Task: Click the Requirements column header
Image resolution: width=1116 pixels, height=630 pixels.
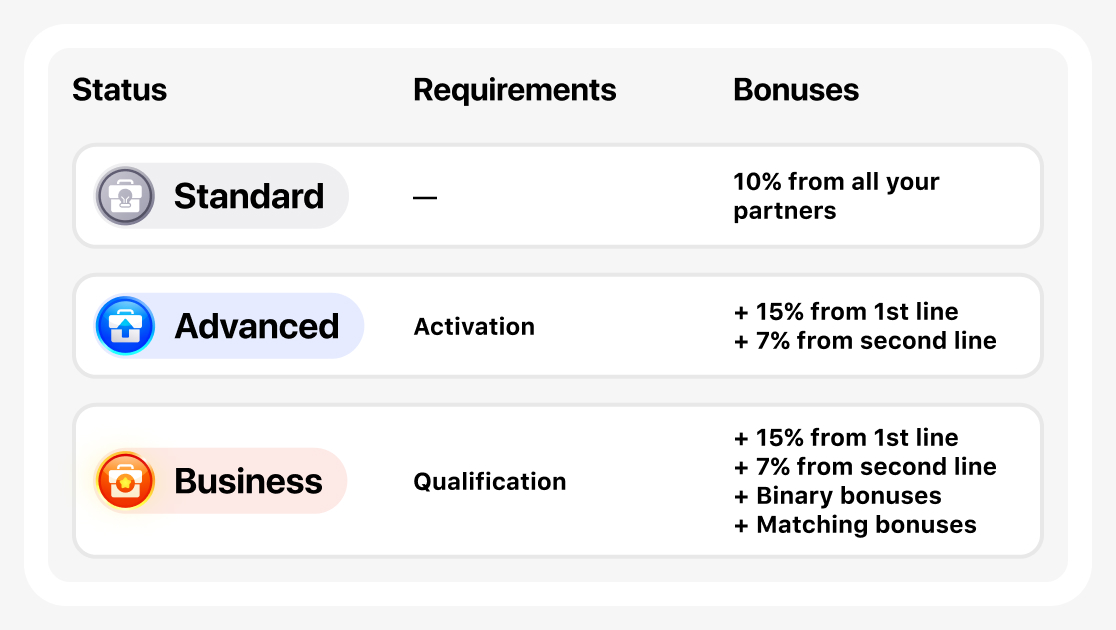Action: tap(514, 90)
